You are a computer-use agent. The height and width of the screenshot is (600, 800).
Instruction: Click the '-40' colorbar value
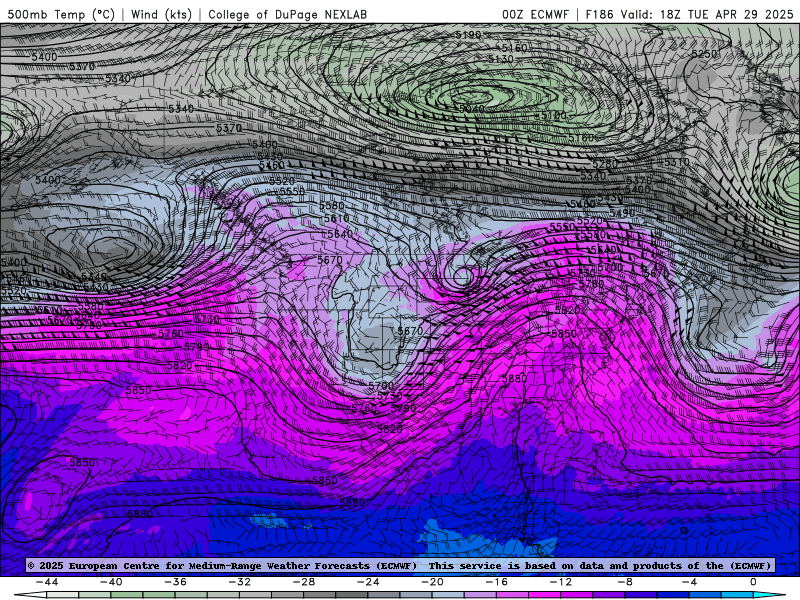111,582
